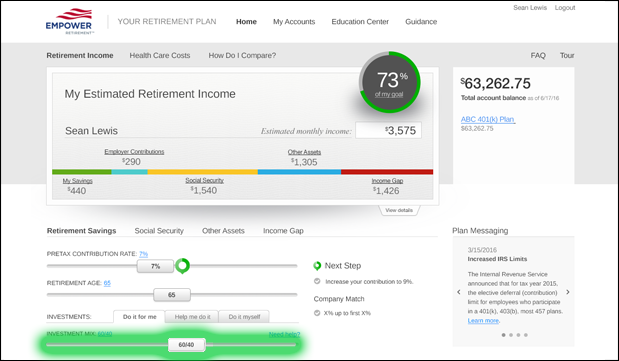Select the Social Security tab
The image size is (619, 361).
coord(159,231)
